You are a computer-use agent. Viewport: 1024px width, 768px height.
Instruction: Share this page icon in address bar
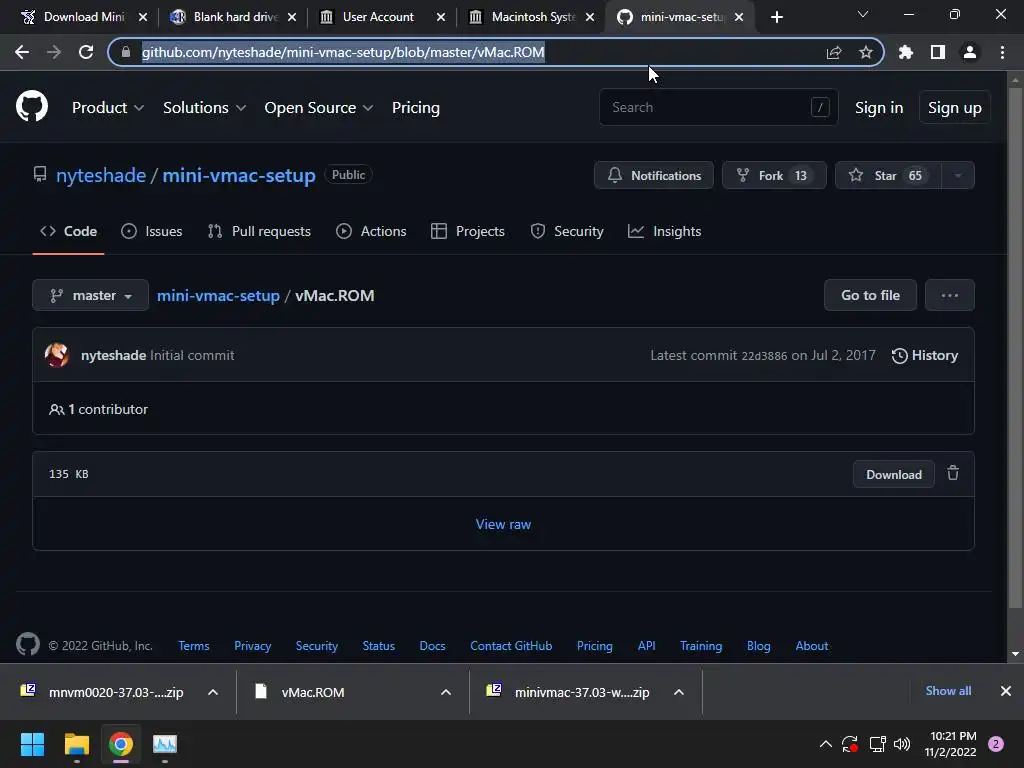coord(834,52)
